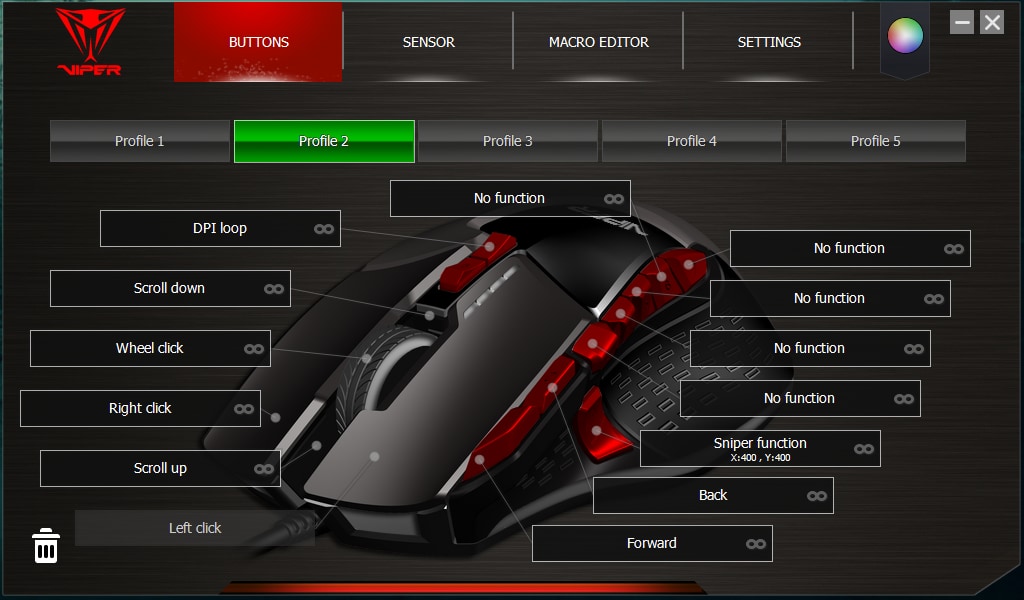Screen dimensions: 1024x600
Task: Click the link icon beside Wheel click
Action: 254,349
